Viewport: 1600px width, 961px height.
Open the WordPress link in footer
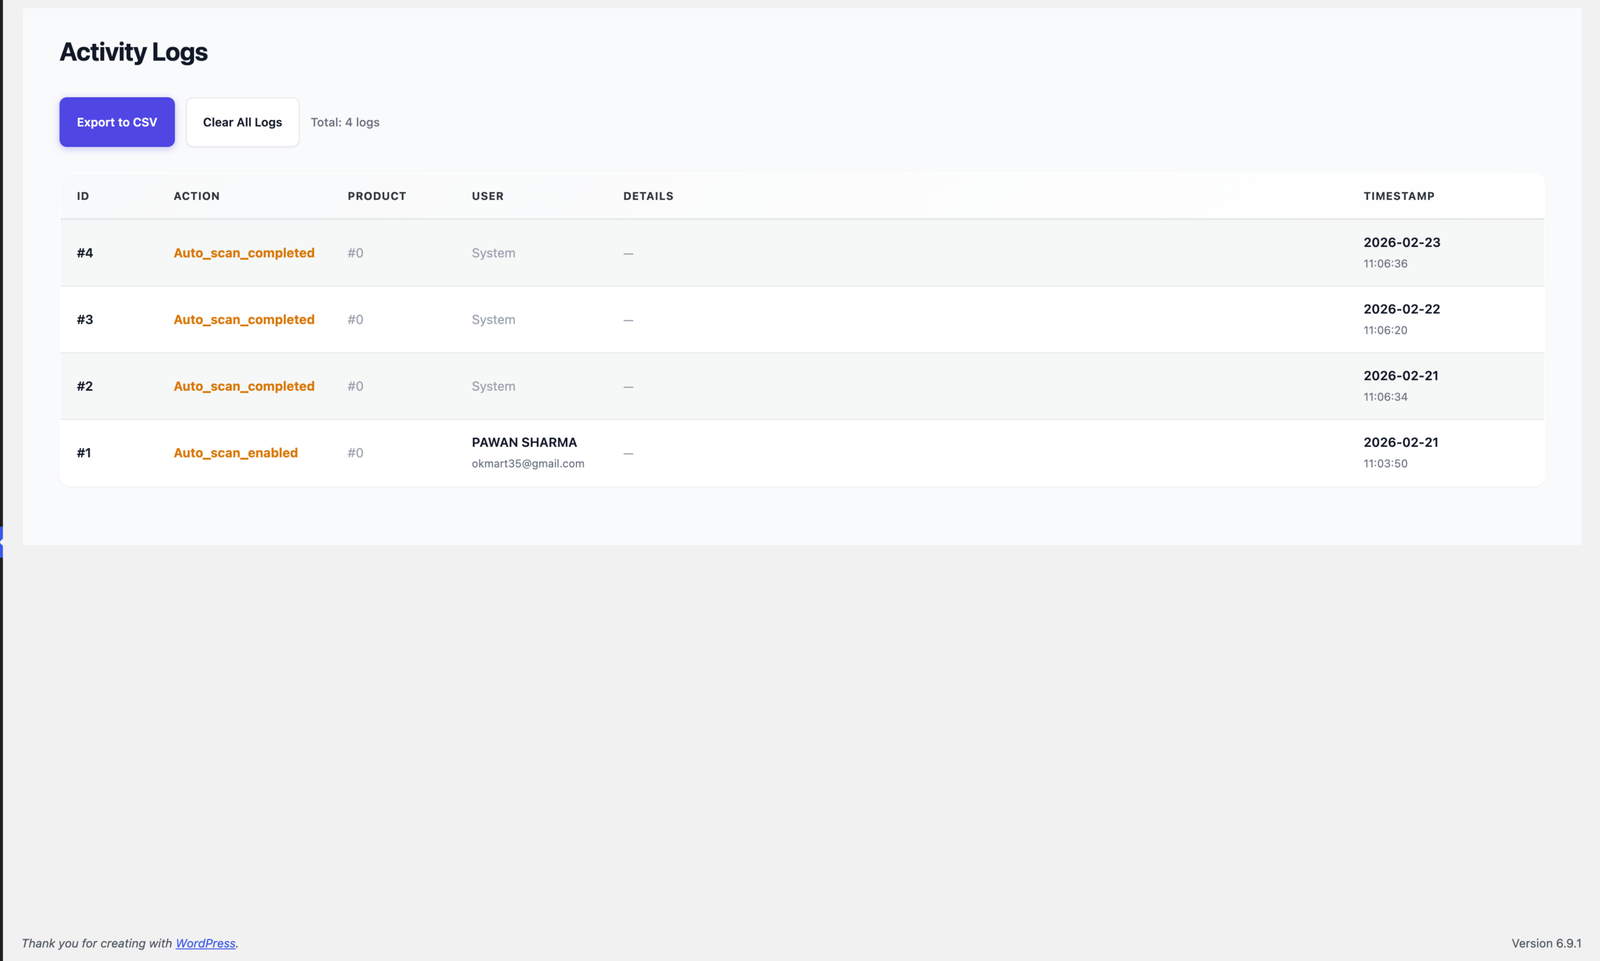click(205, 943)
